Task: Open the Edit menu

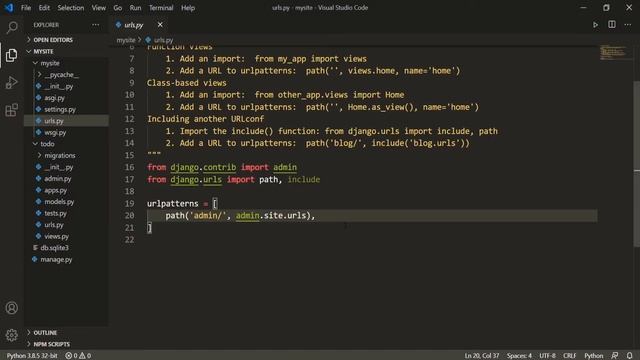Action: (44, 8)
